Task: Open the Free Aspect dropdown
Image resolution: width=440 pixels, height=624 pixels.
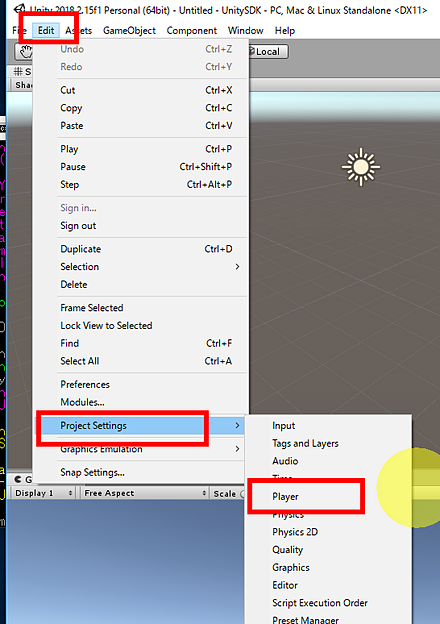Action: point(145,493)
